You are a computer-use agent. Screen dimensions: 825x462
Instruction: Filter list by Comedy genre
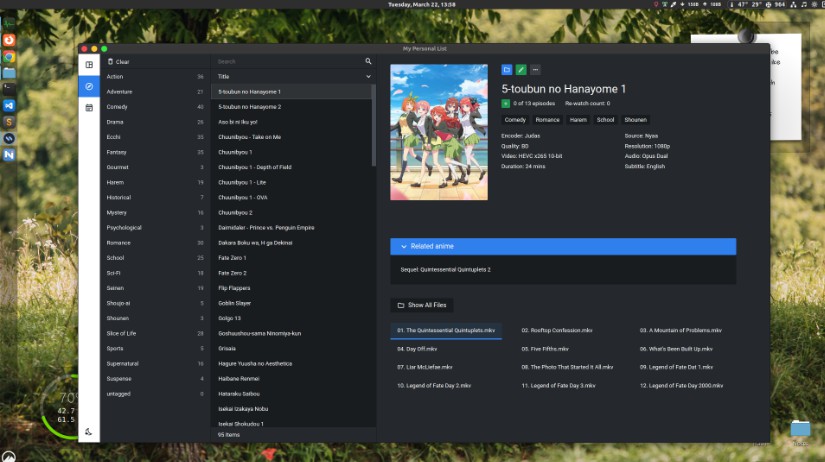[x=117, y=106]
